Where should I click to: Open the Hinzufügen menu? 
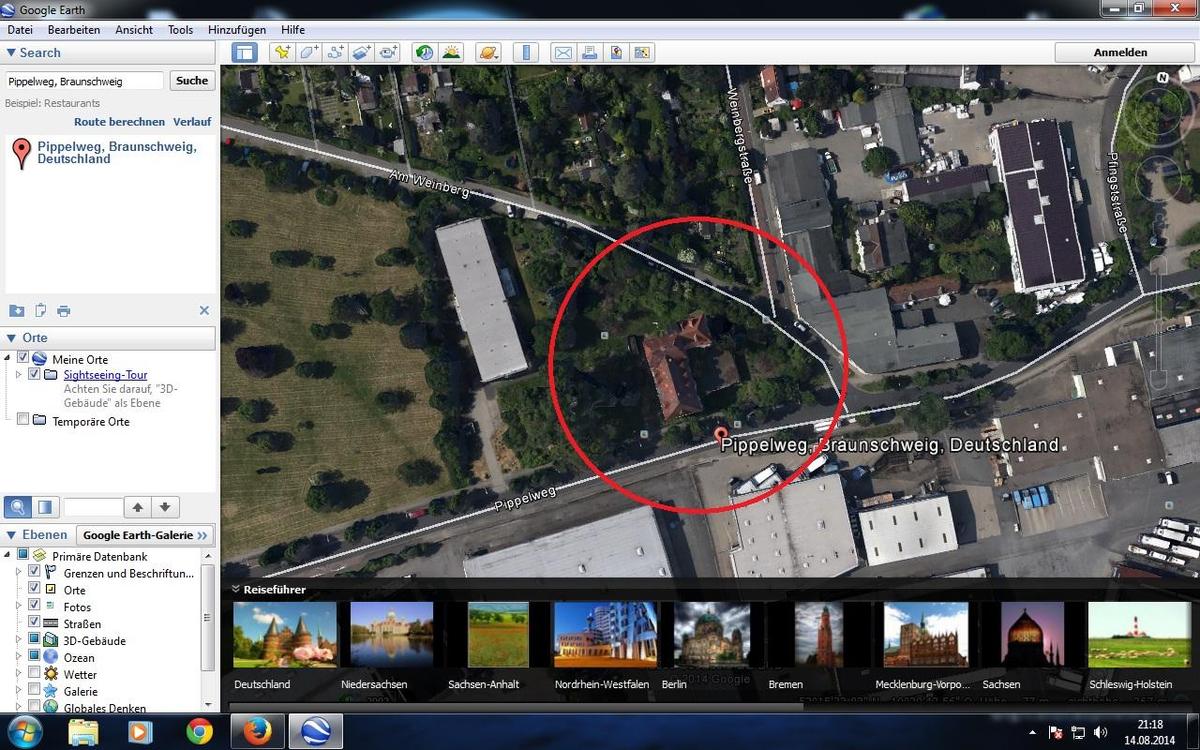(237, 30)
